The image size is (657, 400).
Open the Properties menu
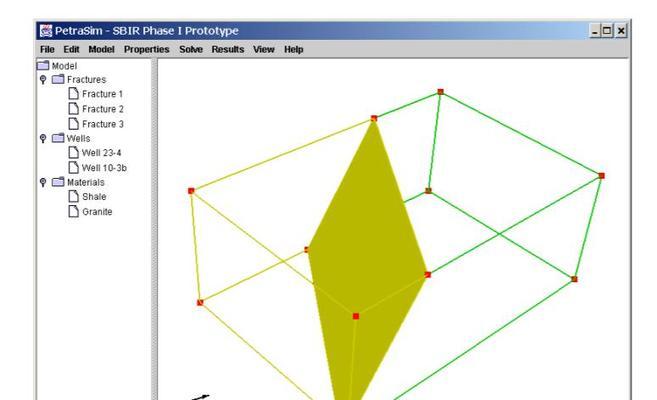(147, 49)
